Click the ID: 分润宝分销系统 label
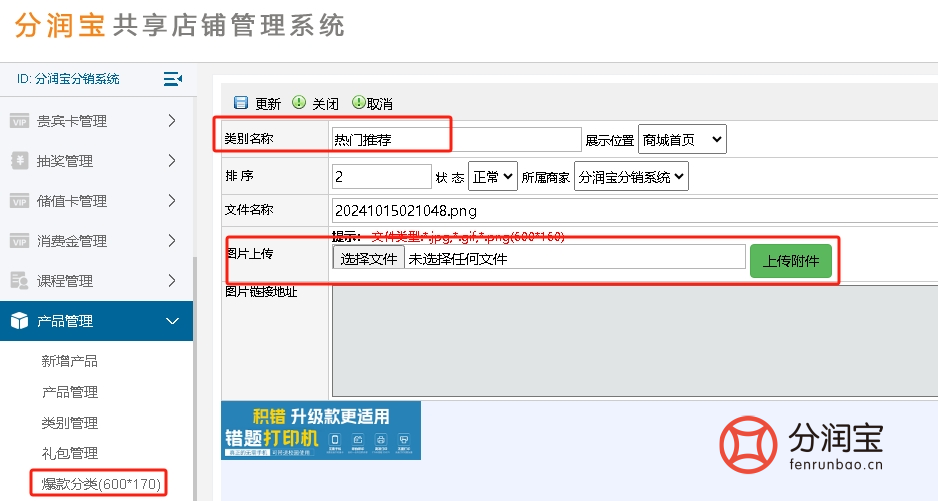 tap(68, 78)
